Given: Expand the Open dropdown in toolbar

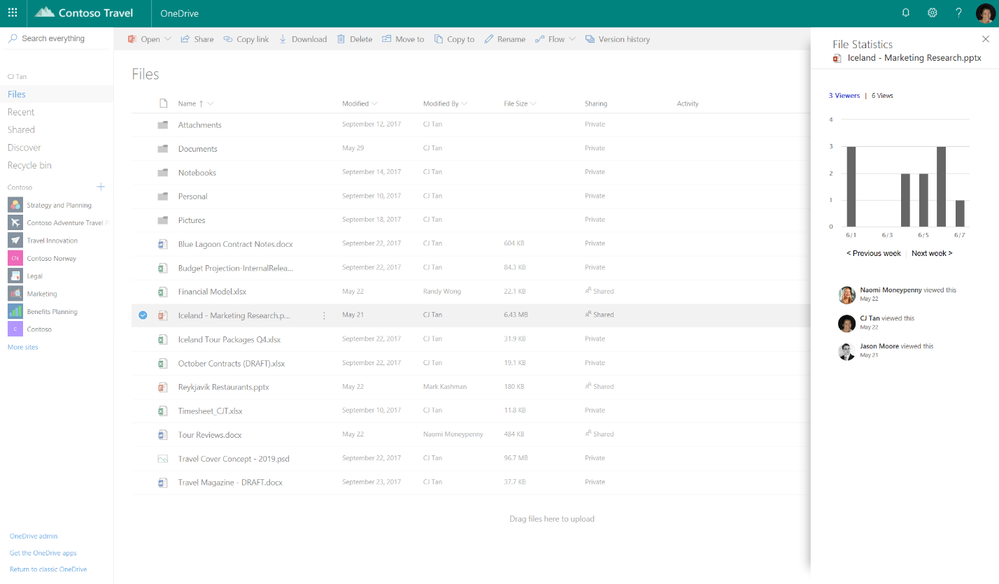Looking at the screenshot, I should tap(168, 39).
